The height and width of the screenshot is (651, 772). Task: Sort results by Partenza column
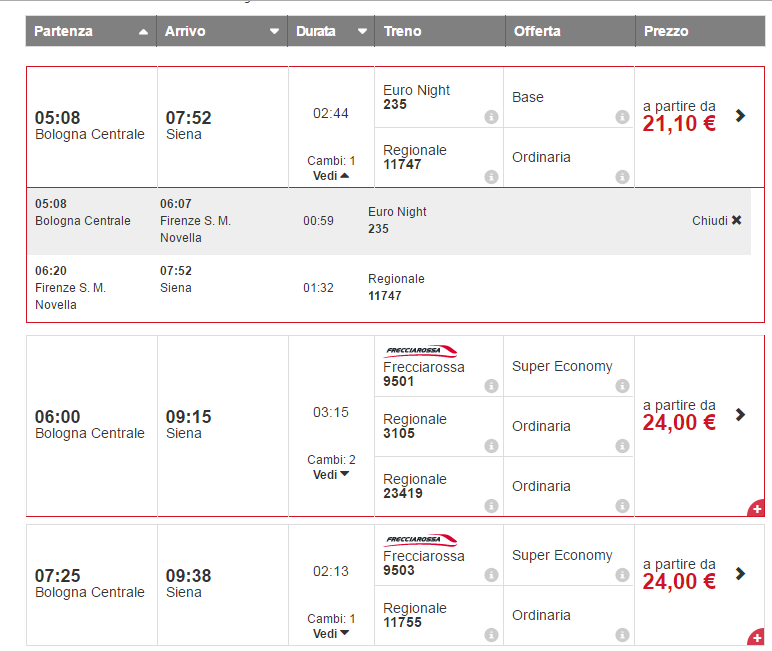[143, 32]
